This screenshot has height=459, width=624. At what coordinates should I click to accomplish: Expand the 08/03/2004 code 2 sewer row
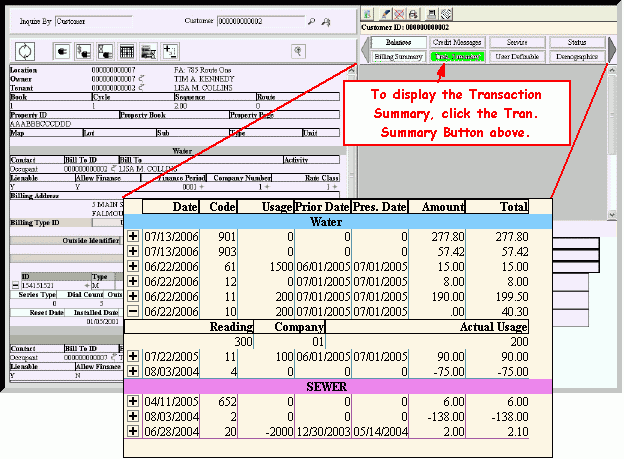tap(133, 416)
